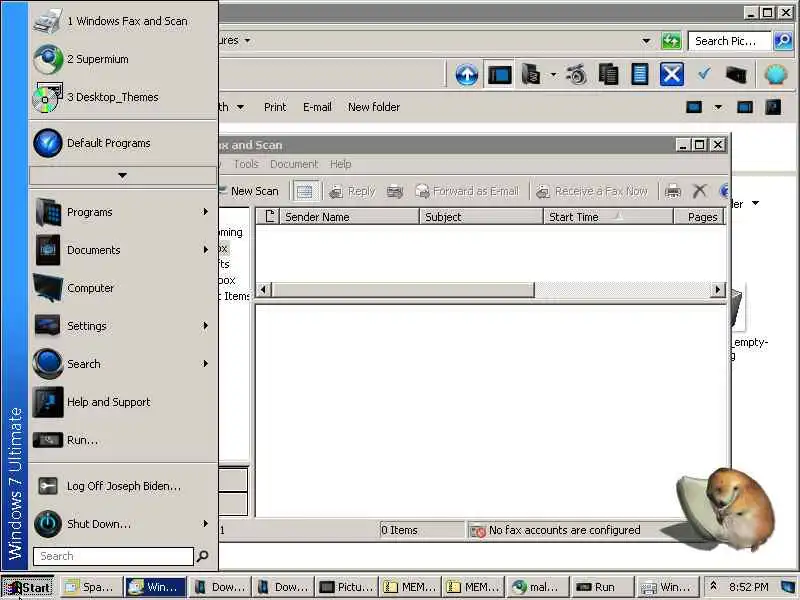
Task: Open the view options dropdown arrow
Action: 718,107
